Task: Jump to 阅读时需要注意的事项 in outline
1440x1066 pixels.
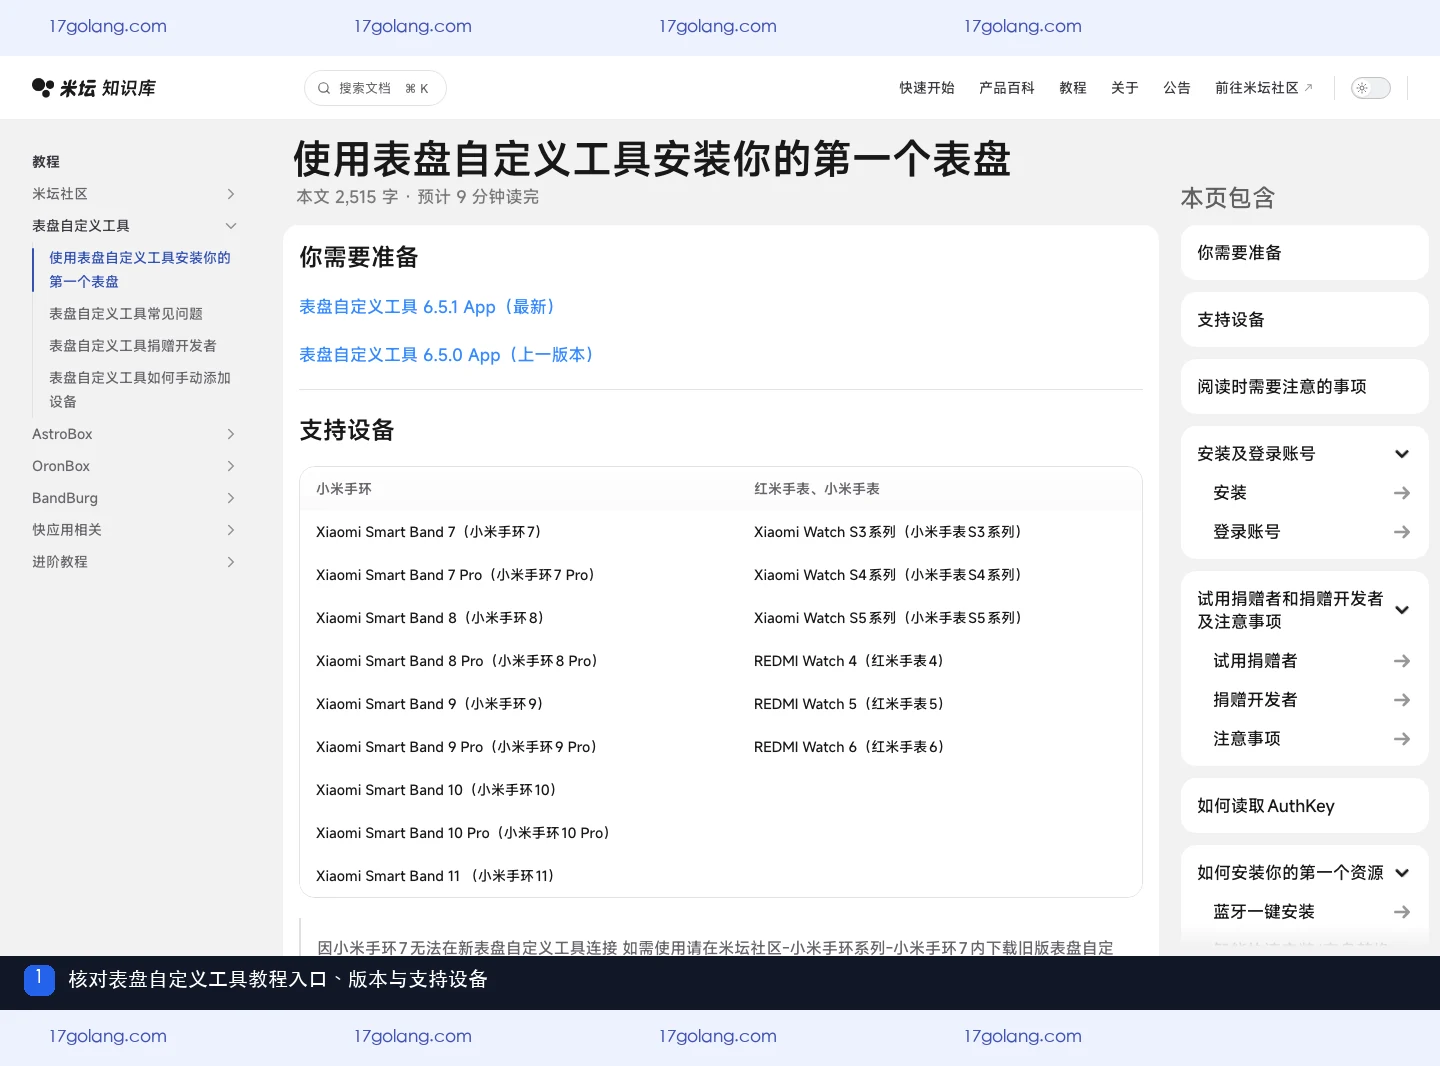Action: pos(1304,387)
